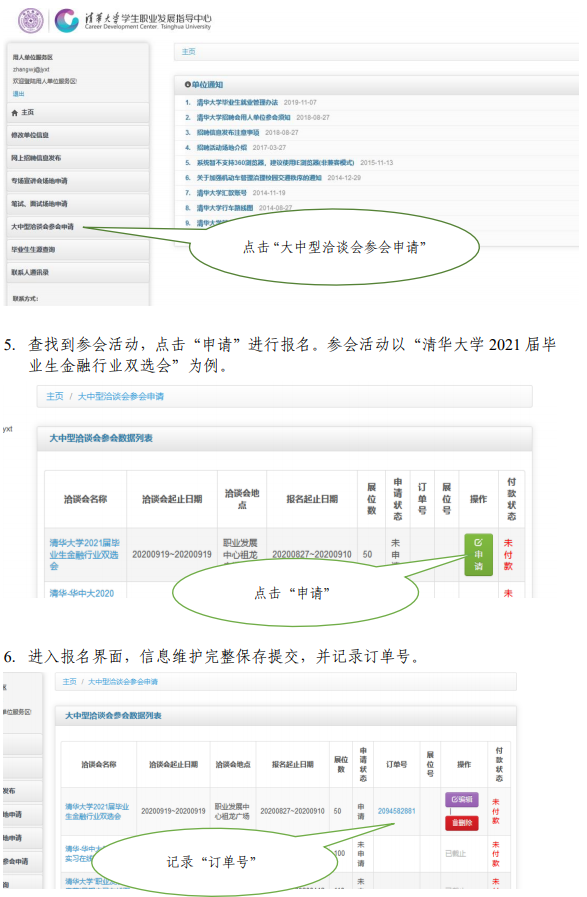Click the red 删除 button
This screenshot has height=897, width=587.
click(x=462, y=823)
